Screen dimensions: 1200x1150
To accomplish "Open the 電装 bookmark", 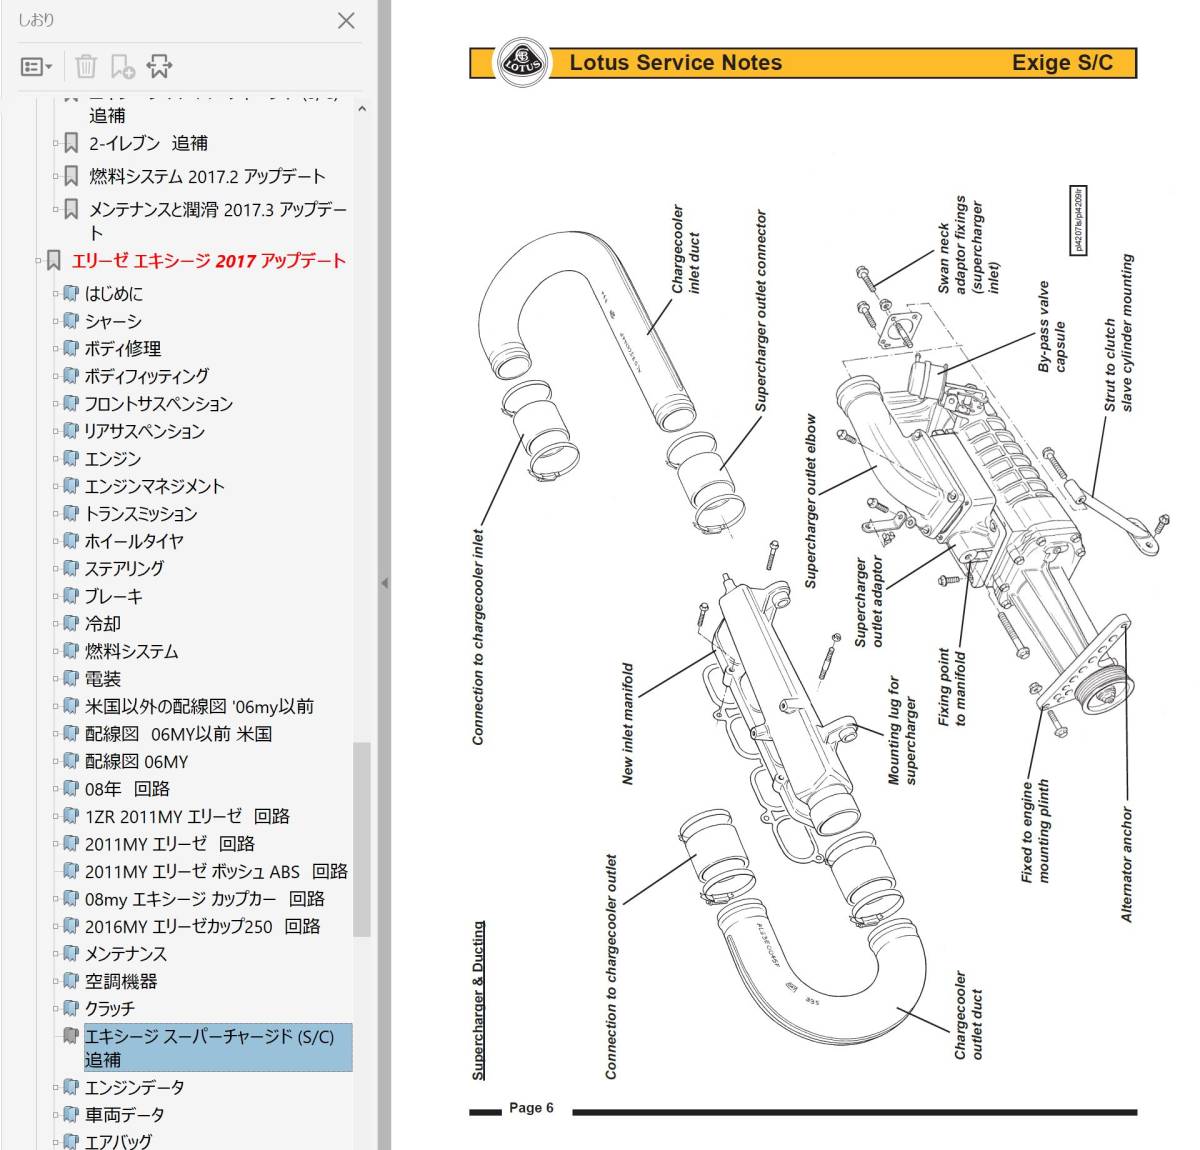I will (102, 679).
